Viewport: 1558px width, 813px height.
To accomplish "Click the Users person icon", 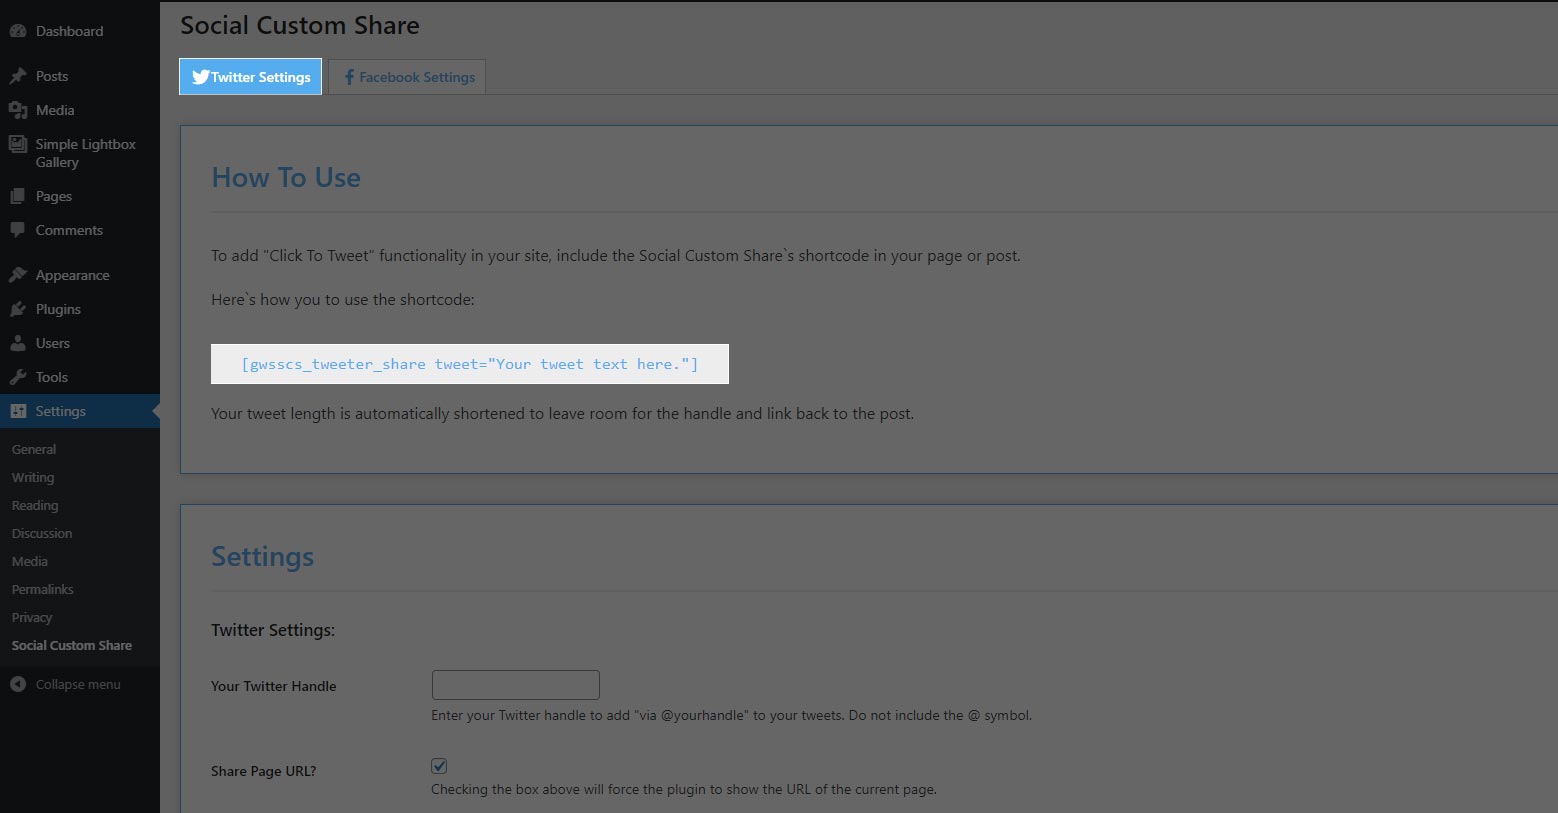I will (18, 343).
